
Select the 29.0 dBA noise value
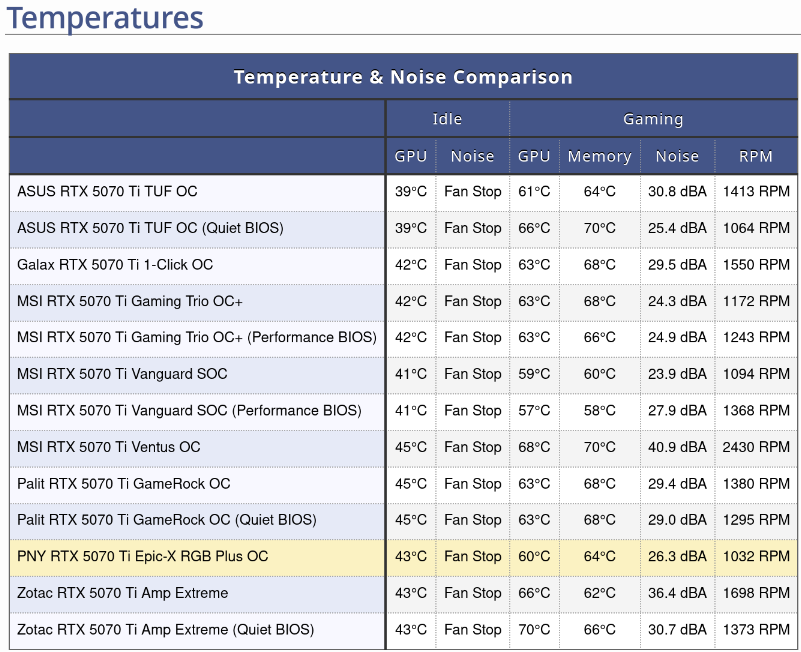tap(677, 520)
